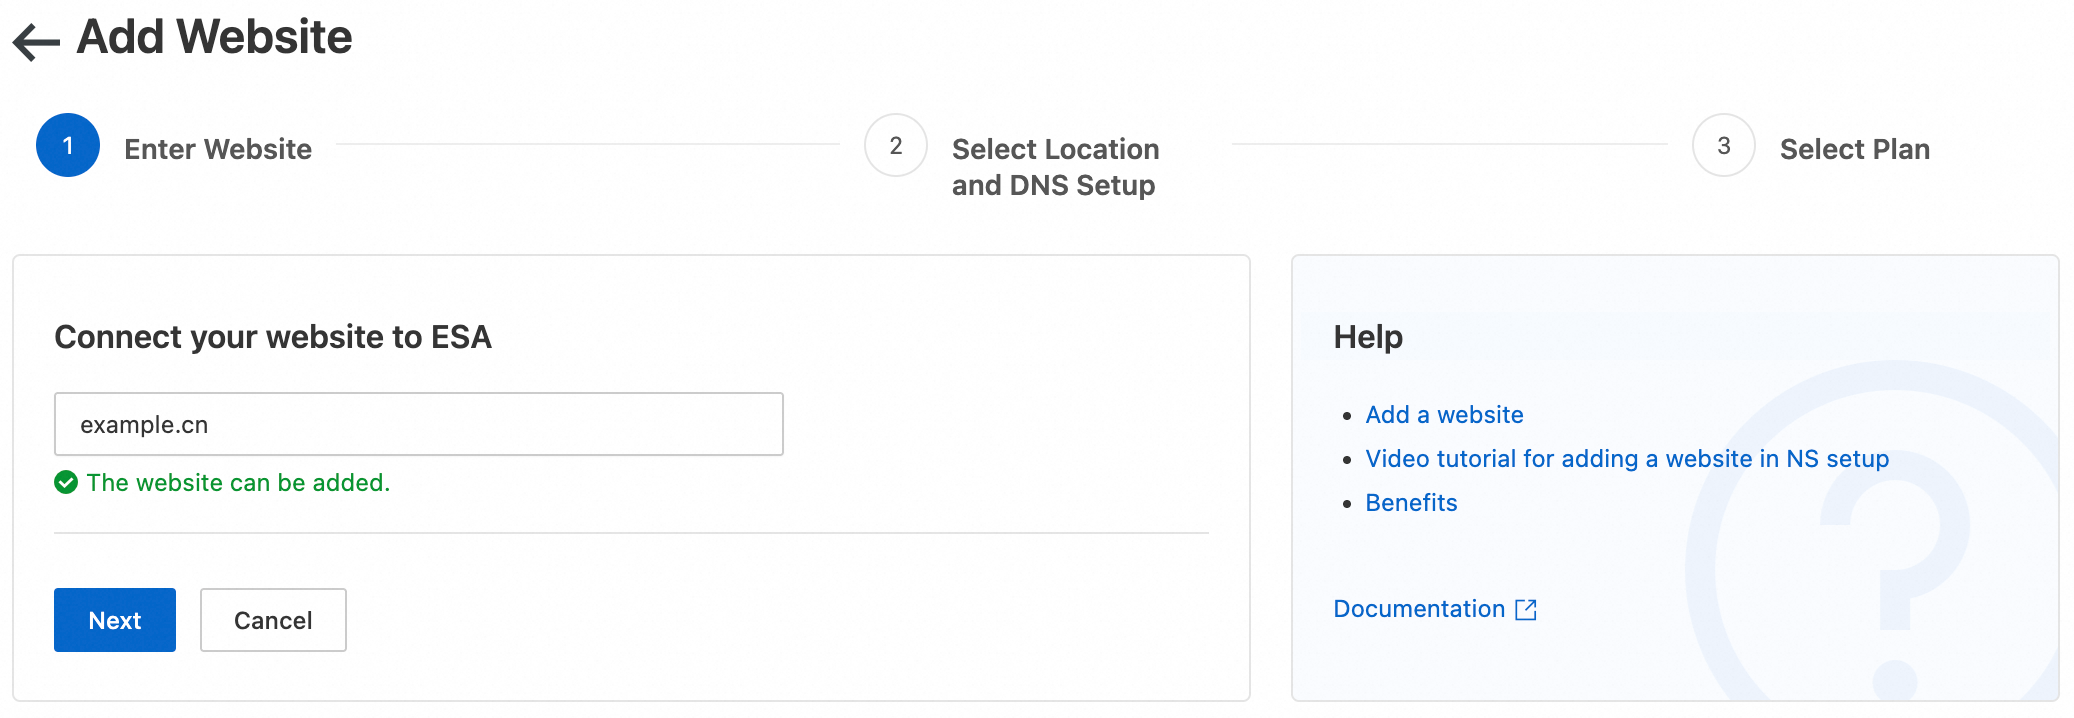Select the Enter Website step label
Image resolution: width=2074 pixels, height=718 pixels.
click(218, 149)
